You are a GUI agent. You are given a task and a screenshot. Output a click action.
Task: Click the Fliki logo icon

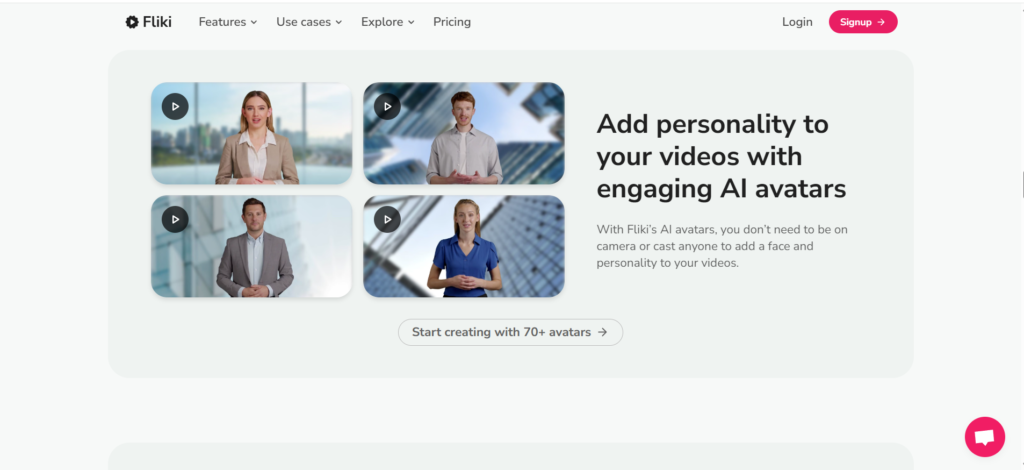click(x=133, y=22)
